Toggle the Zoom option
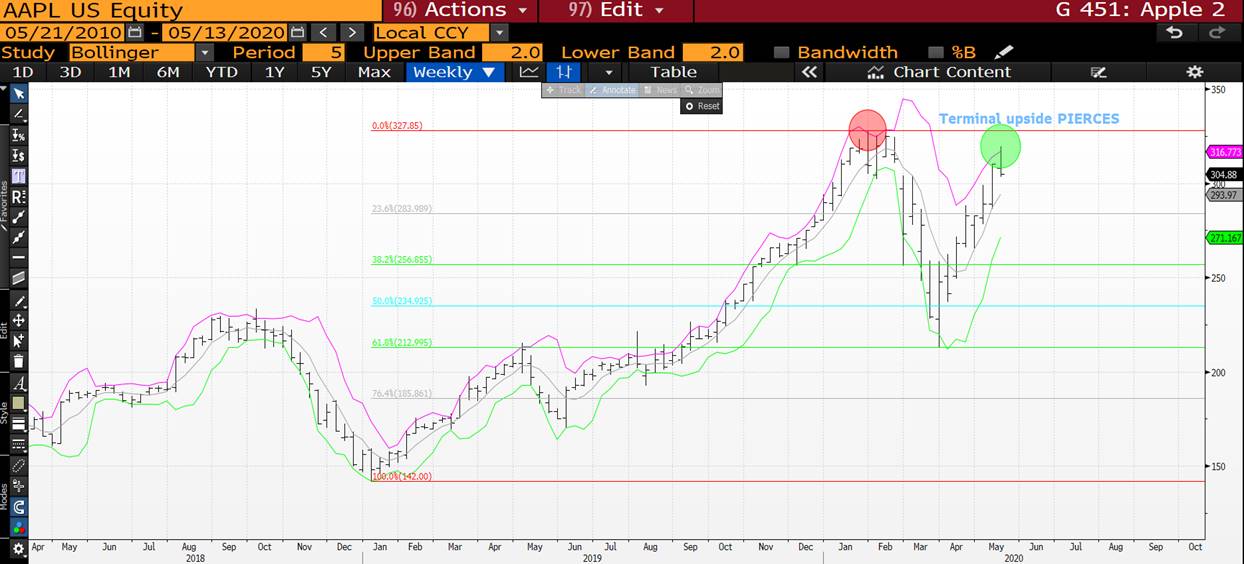The width and height of the screenshot is (1244, 564). point(702,90)
